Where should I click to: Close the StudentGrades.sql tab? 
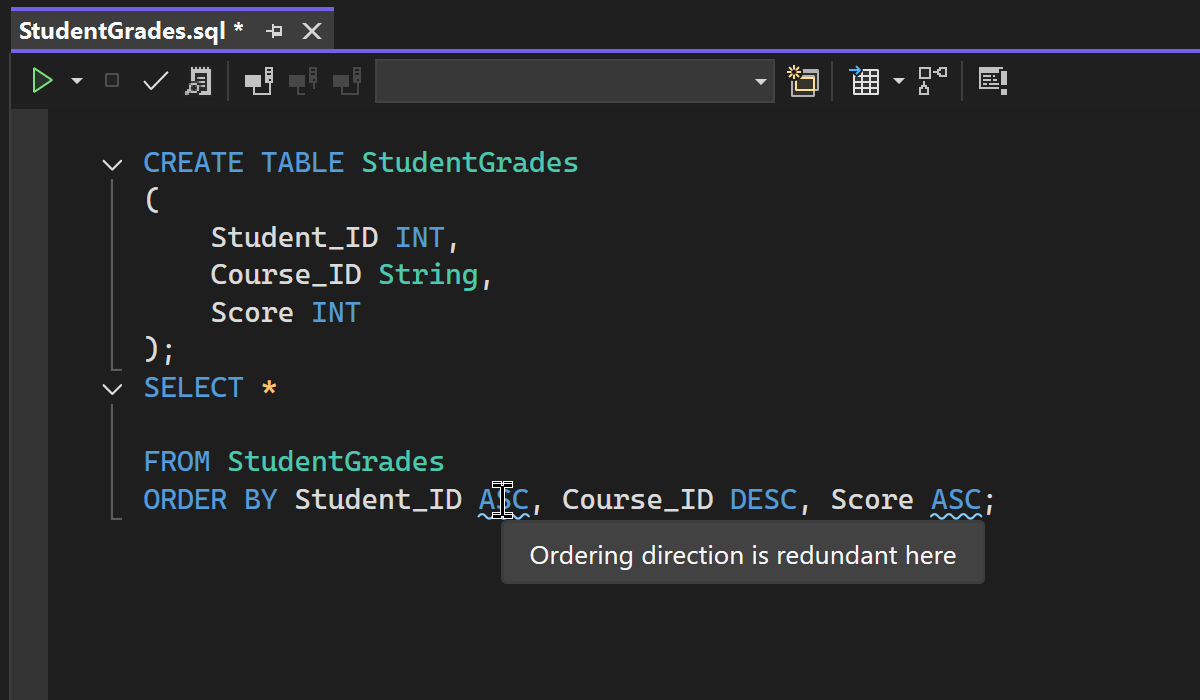pos(311,31)
